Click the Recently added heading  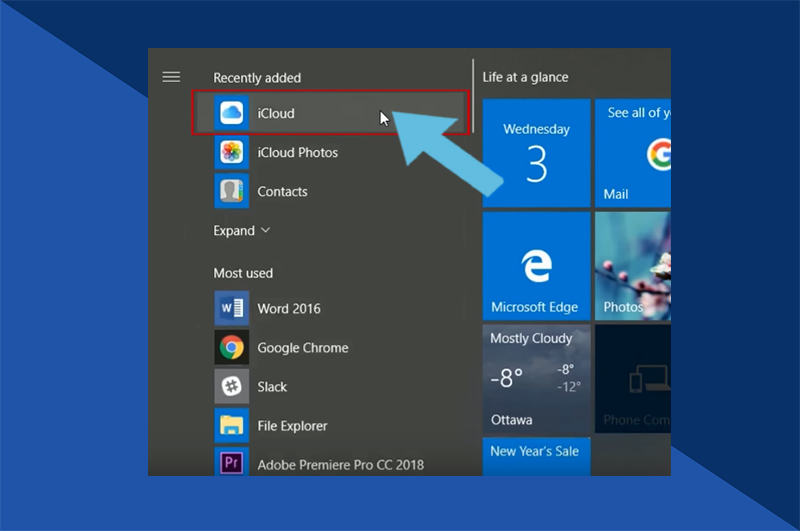point(257,78)
